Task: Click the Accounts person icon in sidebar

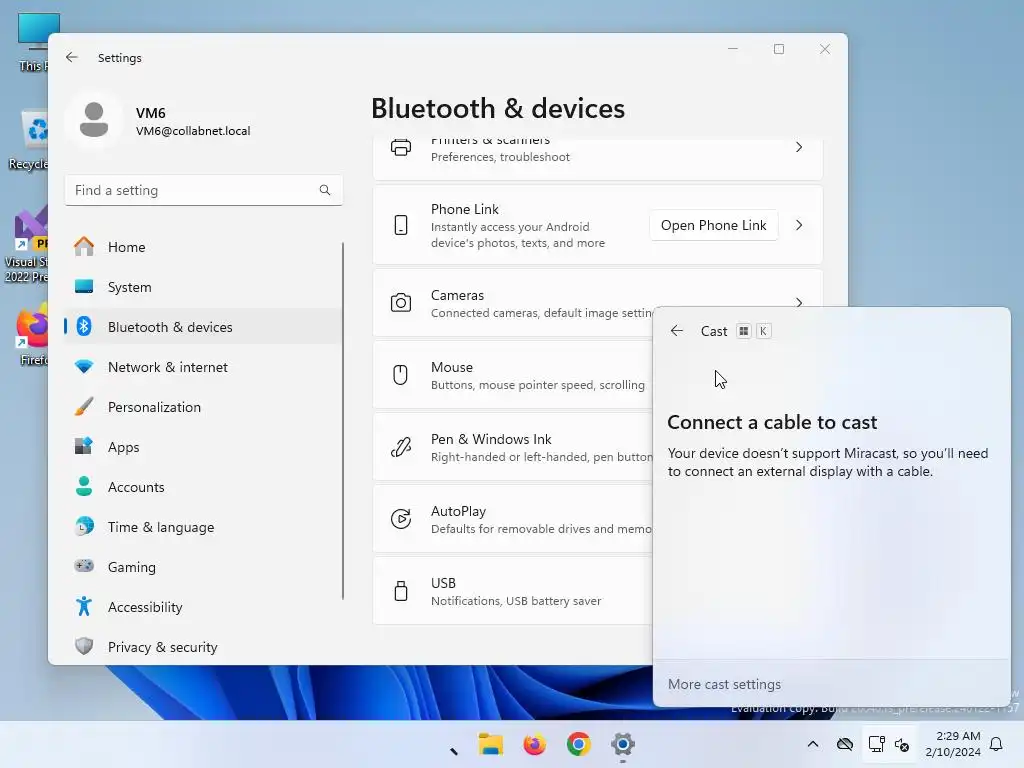Action: [84, 486]
